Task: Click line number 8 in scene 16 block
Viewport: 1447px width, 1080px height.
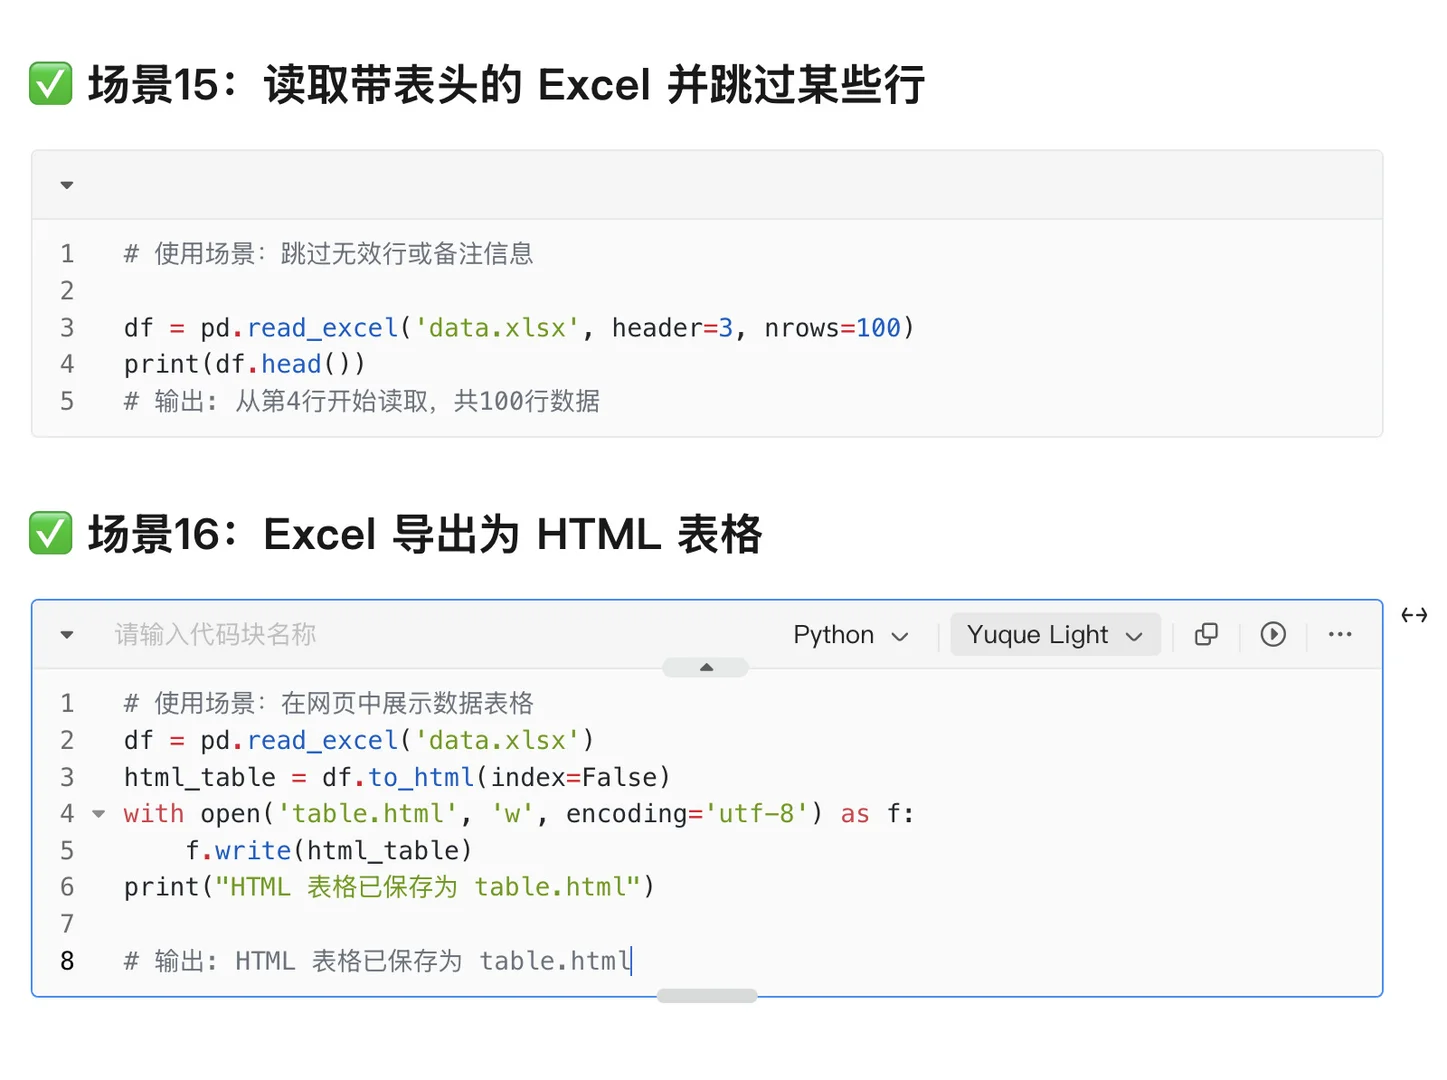Action: (66, 960)
